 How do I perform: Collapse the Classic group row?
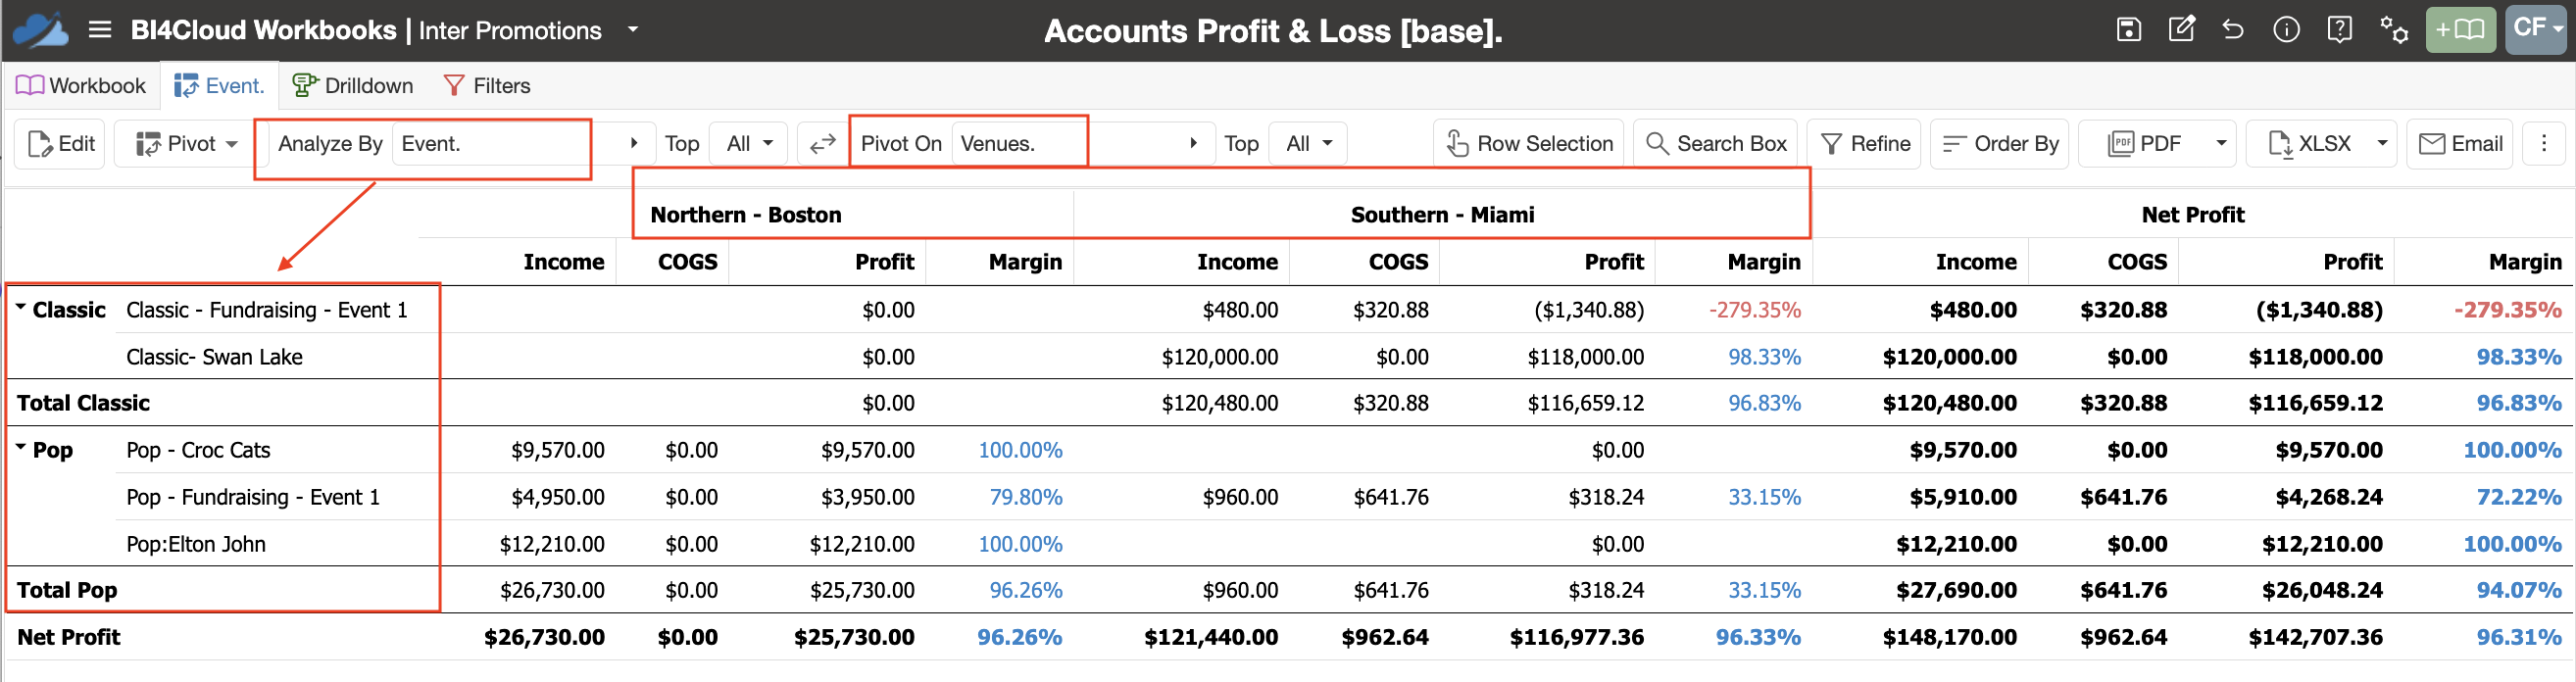tap(21, 308)
